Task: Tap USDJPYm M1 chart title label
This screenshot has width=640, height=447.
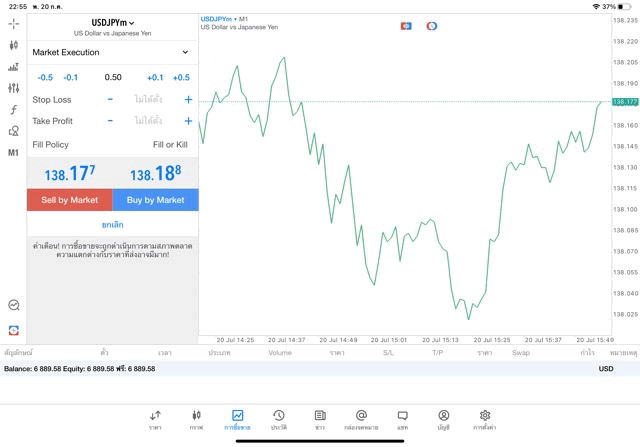Action: [224, 19]
